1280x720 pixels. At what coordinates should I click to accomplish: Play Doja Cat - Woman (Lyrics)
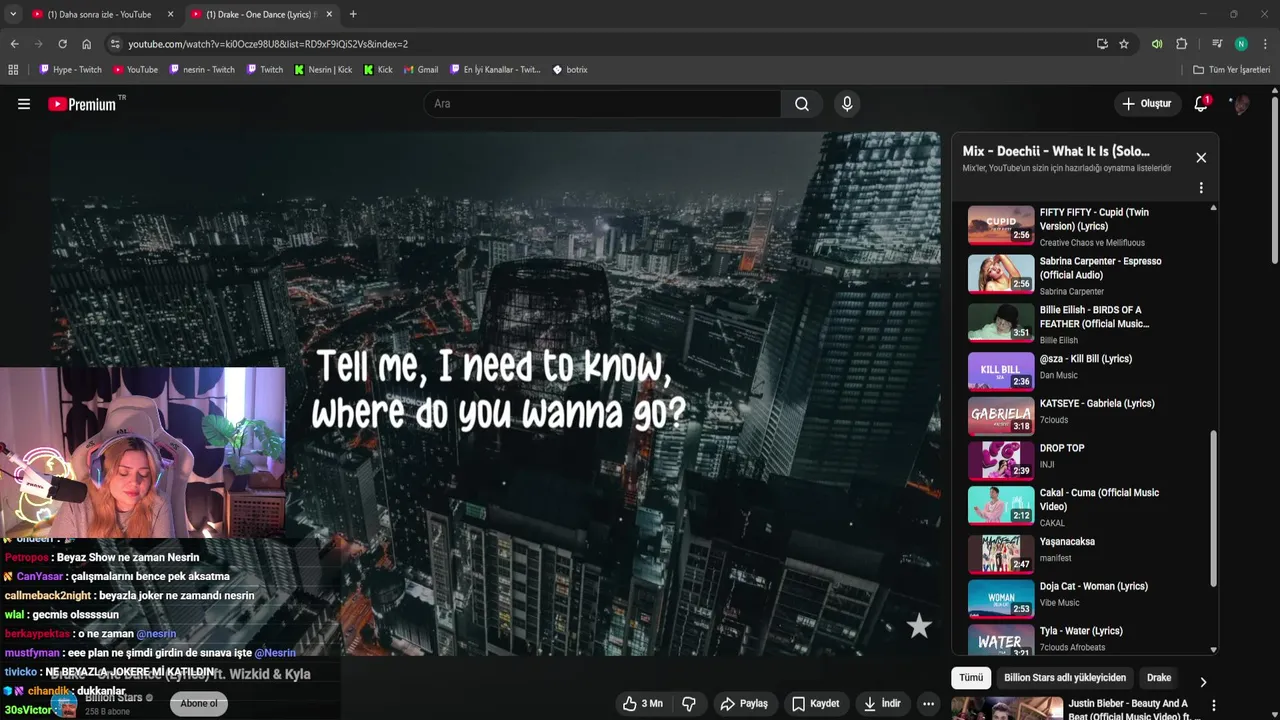point(1083,598)
